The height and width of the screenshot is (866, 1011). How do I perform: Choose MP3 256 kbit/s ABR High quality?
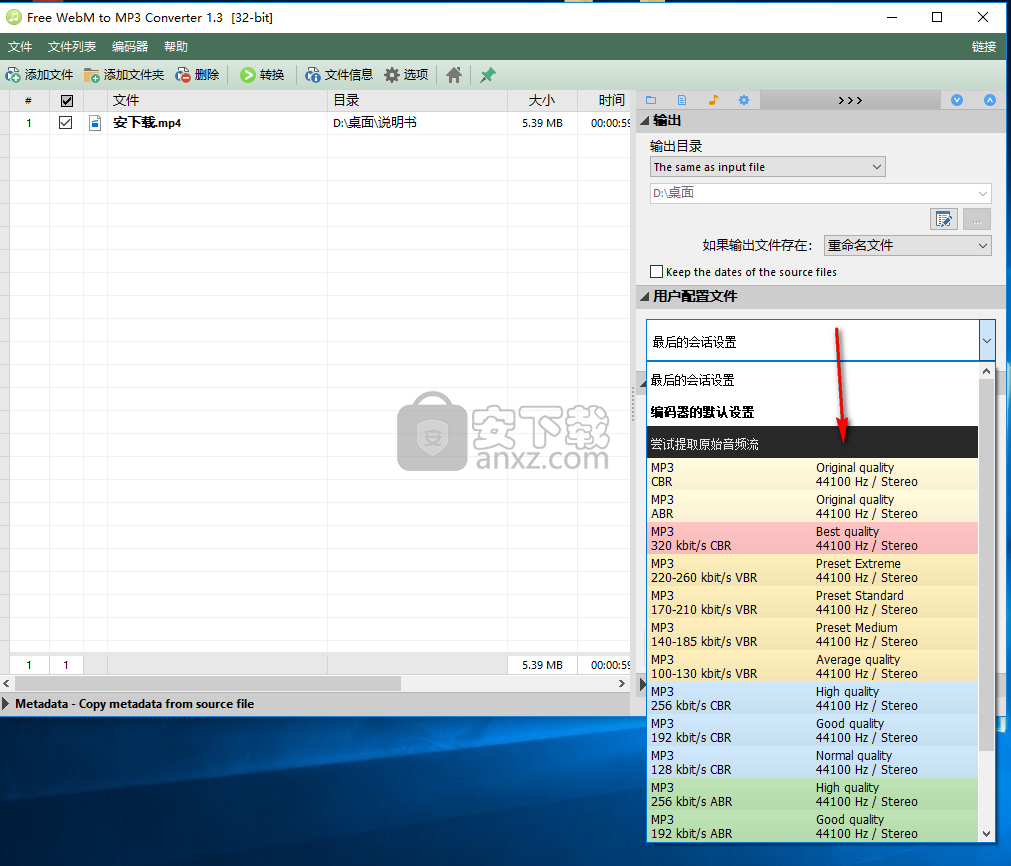click(x=812, y=794)
